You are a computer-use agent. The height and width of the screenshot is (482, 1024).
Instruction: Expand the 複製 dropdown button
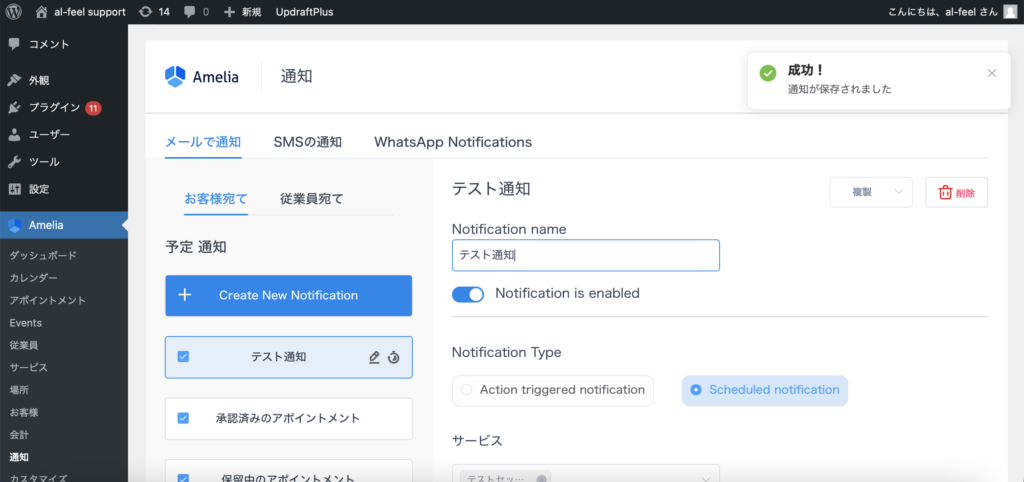click(x=898, y=192)
